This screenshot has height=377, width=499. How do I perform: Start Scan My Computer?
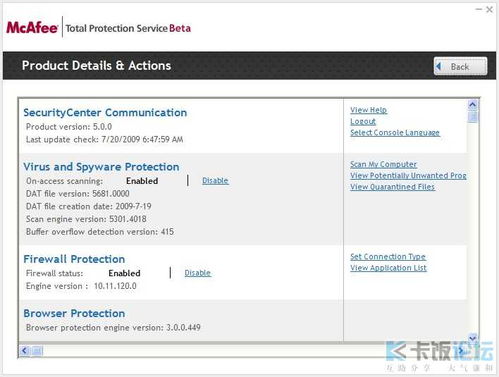(x=383, y=164)
